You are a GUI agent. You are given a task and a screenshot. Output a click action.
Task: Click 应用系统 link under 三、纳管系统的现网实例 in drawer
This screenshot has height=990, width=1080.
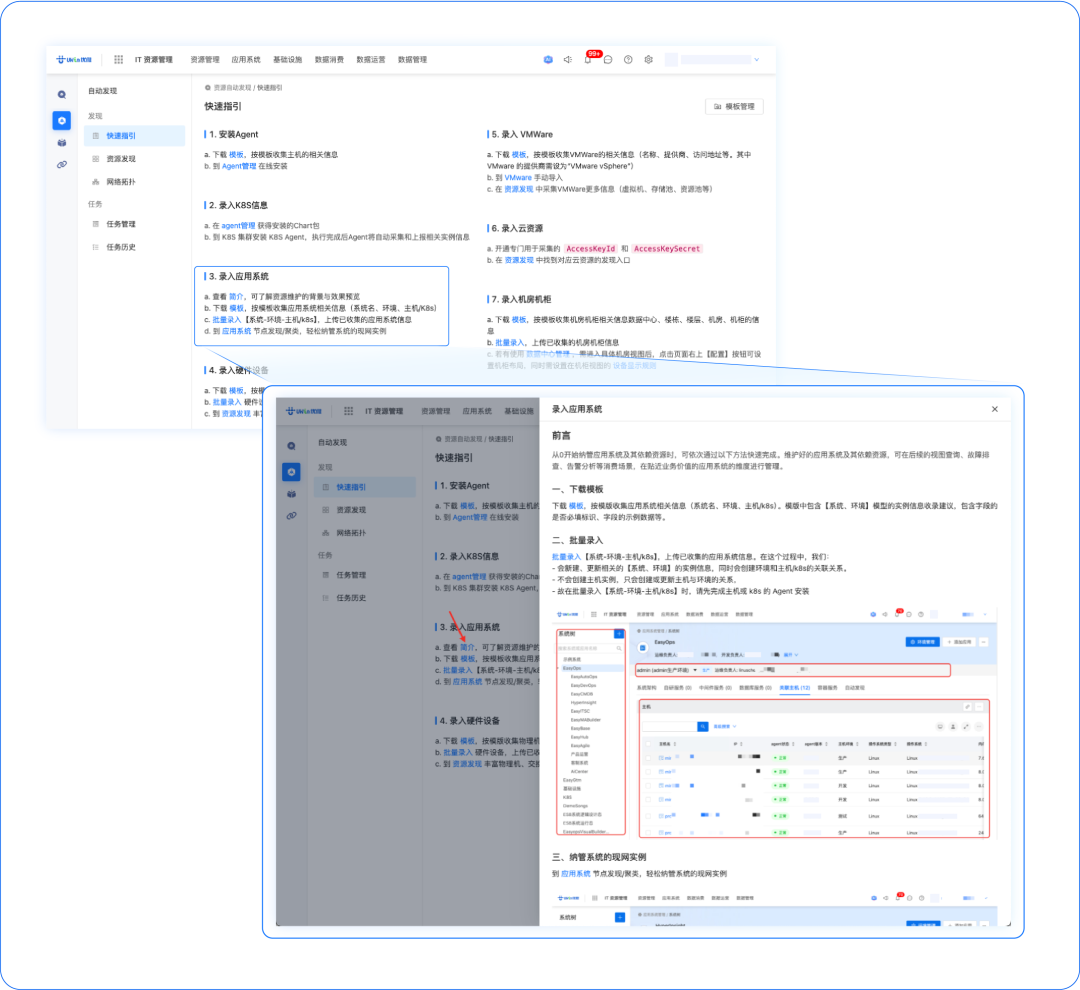click(x=576, y=874)
